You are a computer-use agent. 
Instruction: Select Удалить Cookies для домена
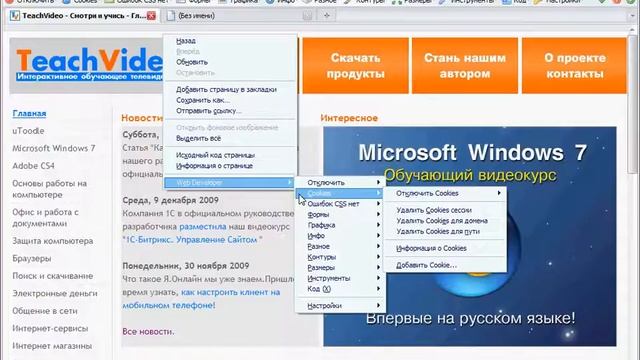(445, 221)
